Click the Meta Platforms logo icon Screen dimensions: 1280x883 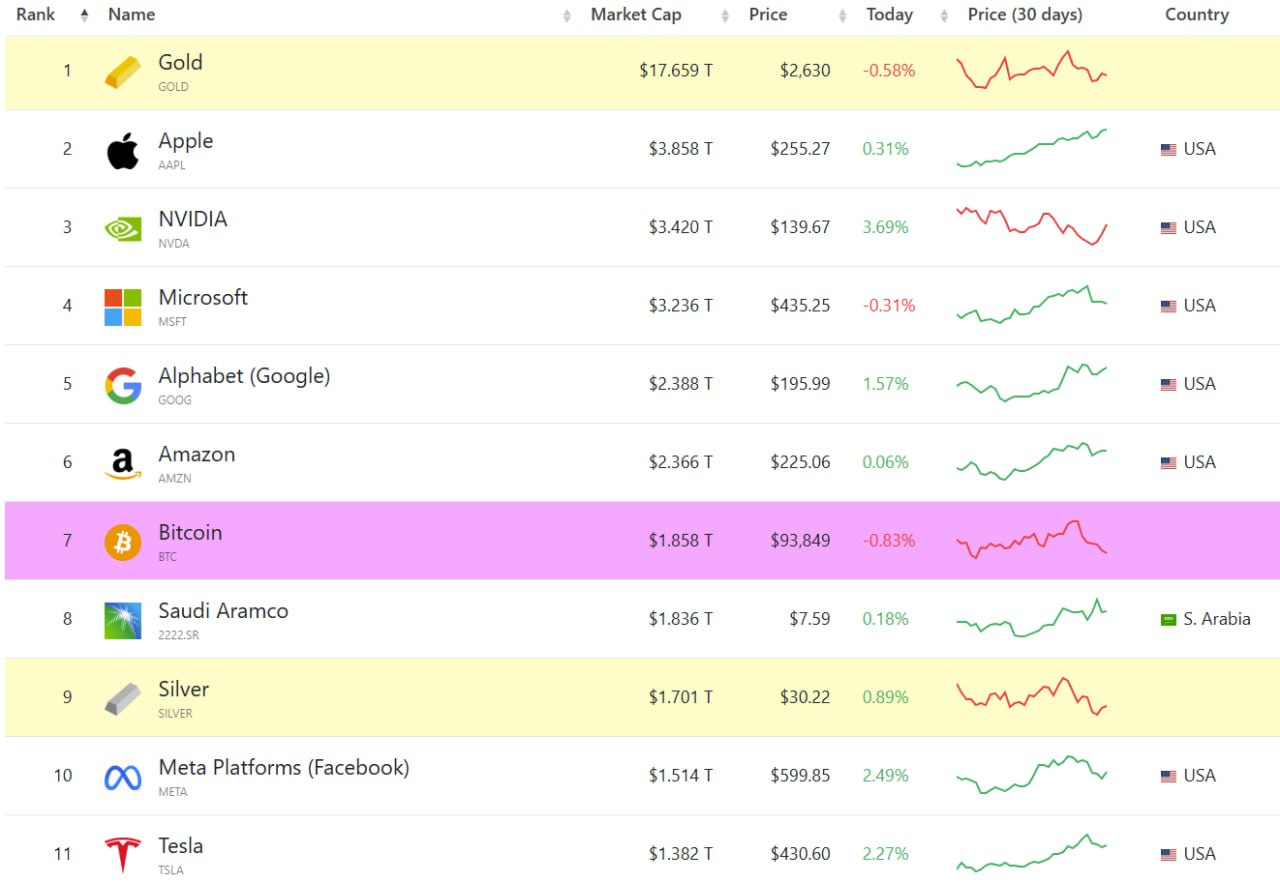coord(123,777)
